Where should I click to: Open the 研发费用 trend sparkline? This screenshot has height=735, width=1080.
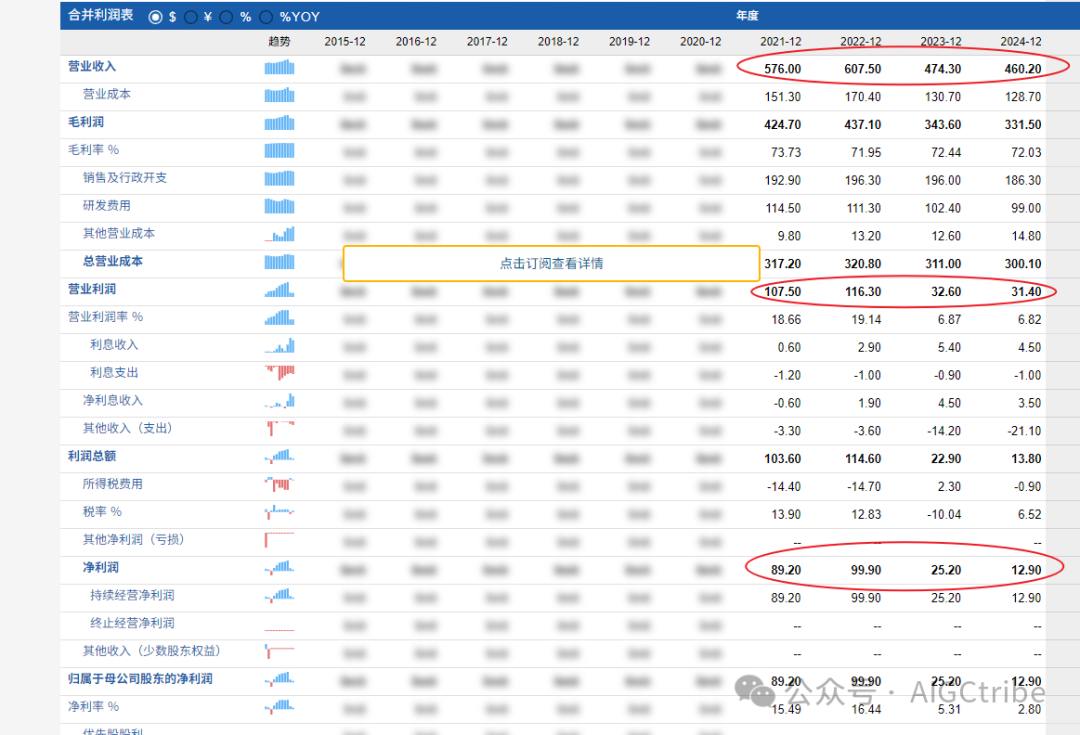tap(280, 207)
